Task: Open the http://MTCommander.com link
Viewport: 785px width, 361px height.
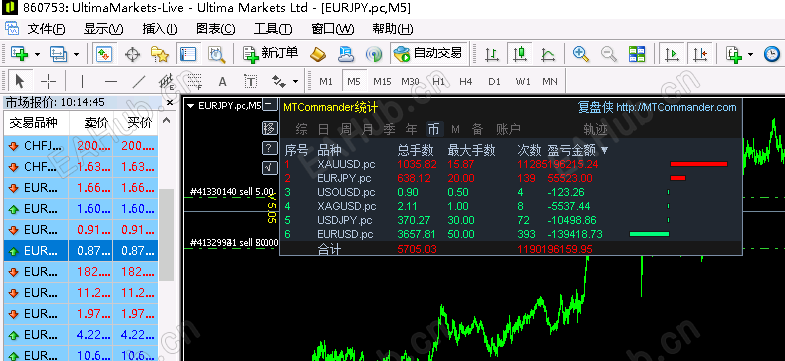Action: [x=676, y=107]
